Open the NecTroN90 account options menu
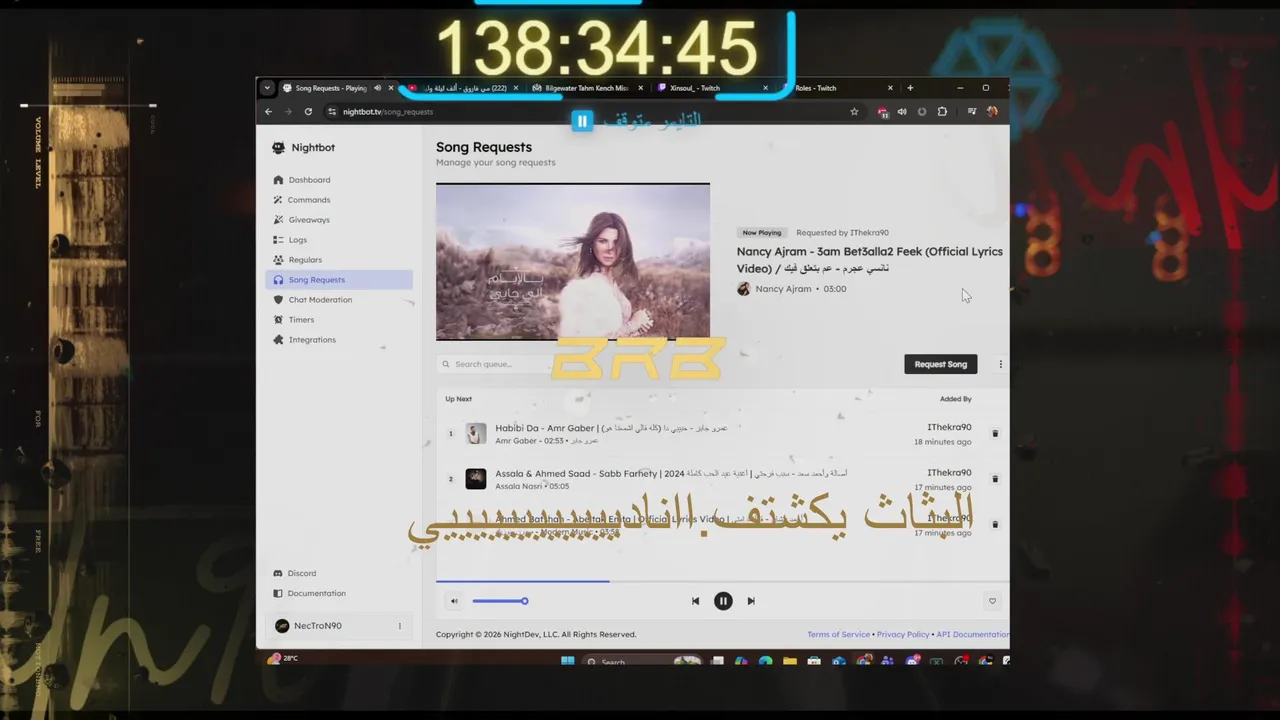 tap(399, 626)
